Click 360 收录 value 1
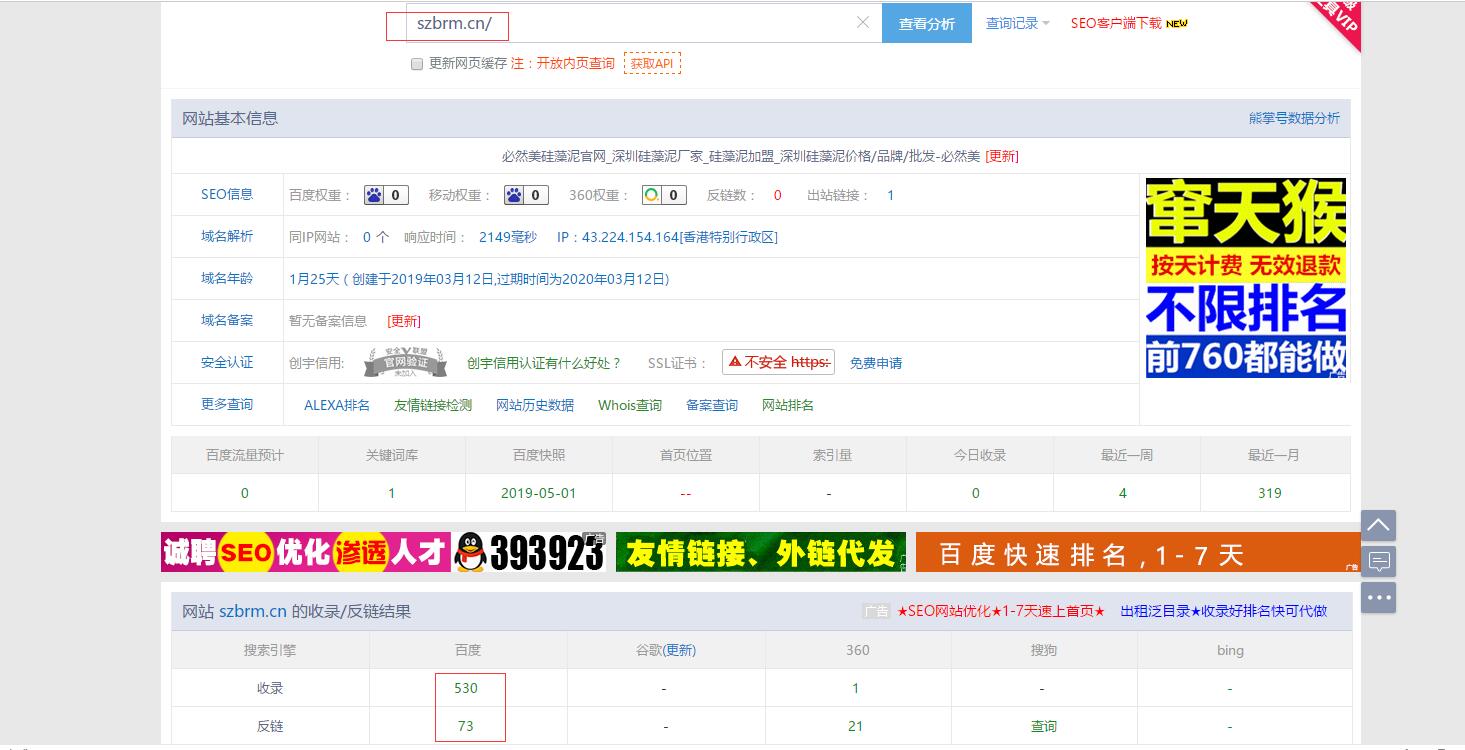 tap(855, 688)
